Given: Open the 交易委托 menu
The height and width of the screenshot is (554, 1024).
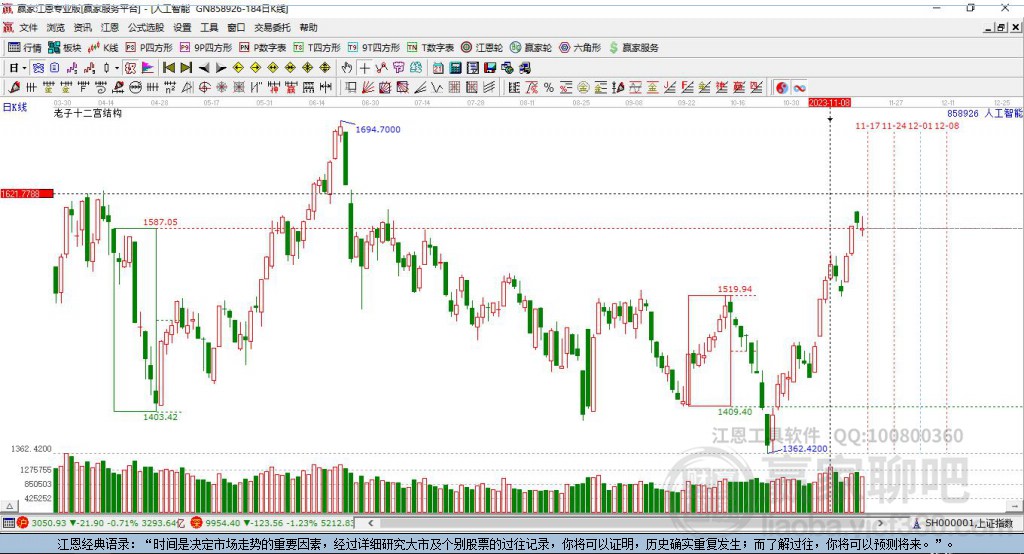Looking at the screenshot, I should [x=272, y=27].
